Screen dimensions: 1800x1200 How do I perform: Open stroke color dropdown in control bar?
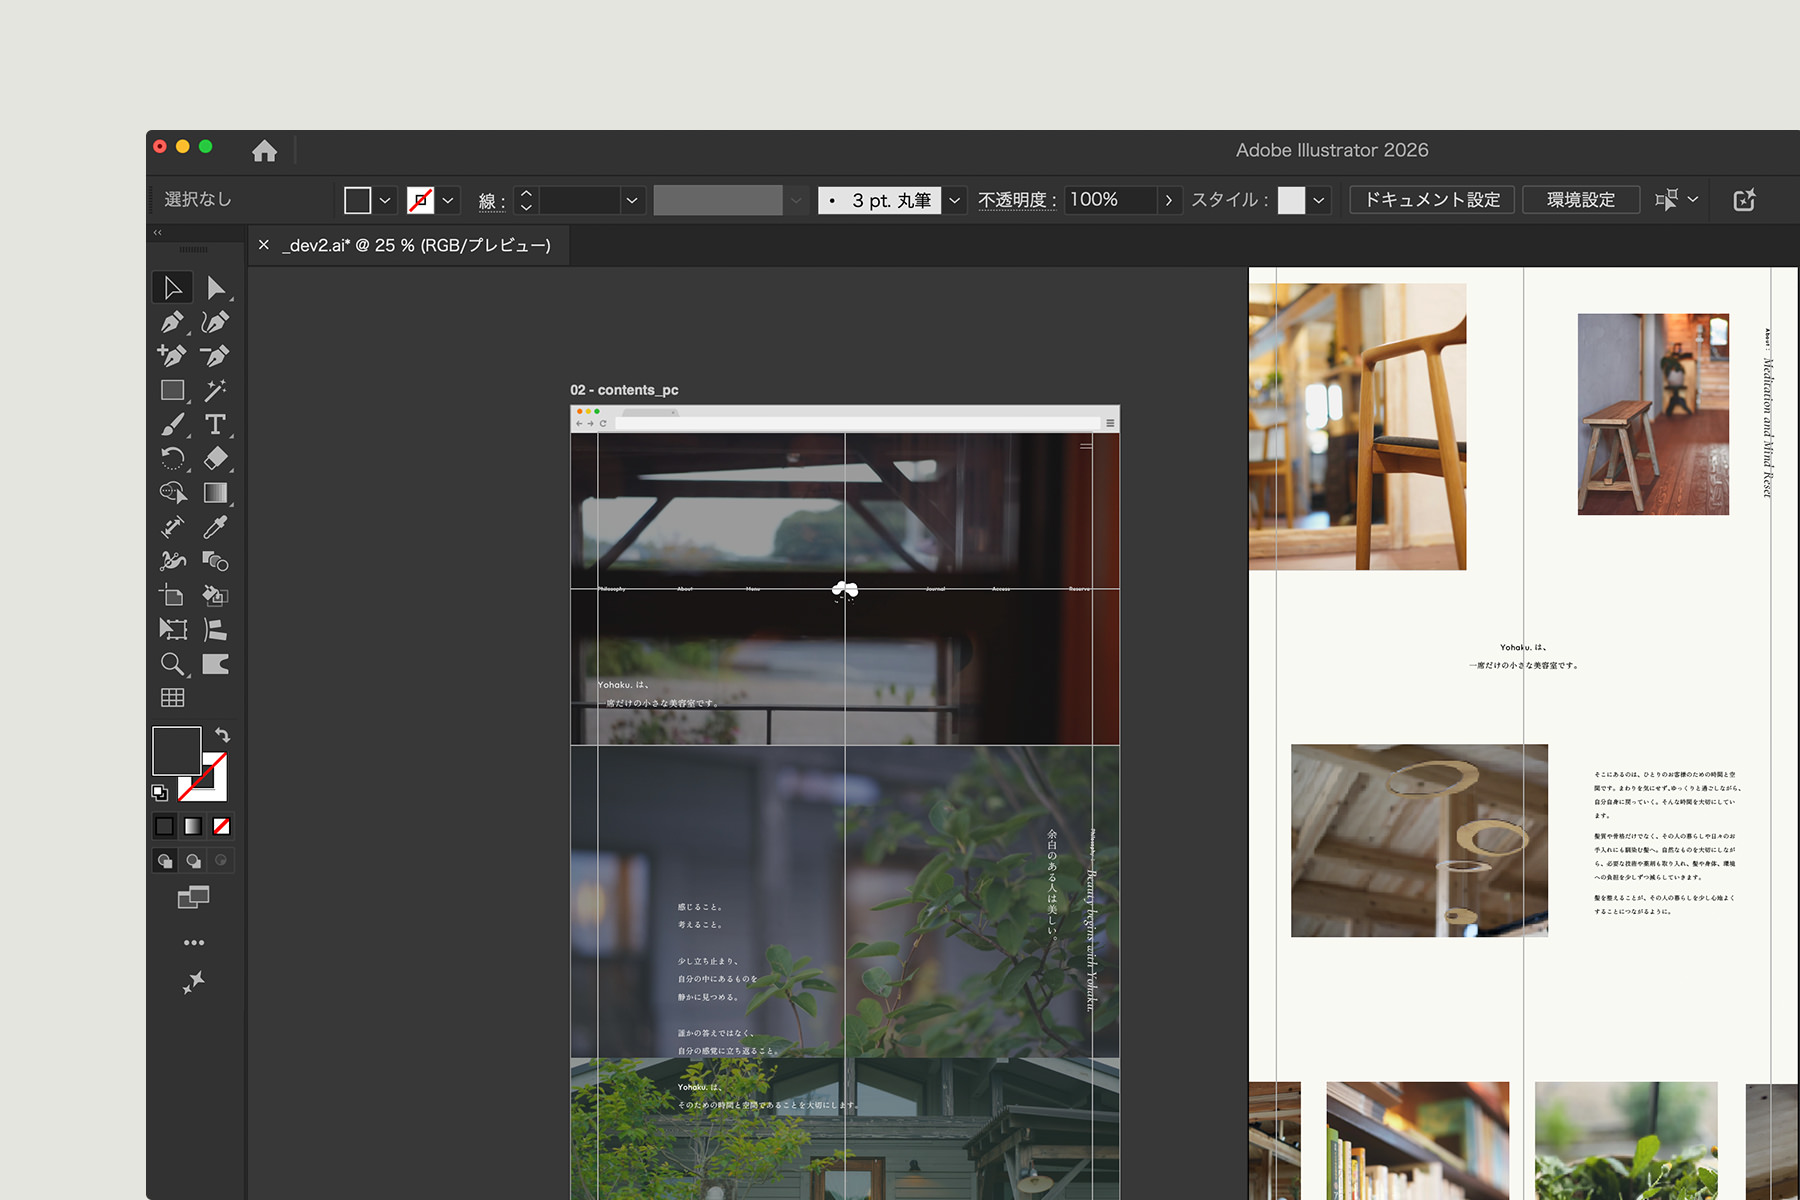(x=448, y=200)
